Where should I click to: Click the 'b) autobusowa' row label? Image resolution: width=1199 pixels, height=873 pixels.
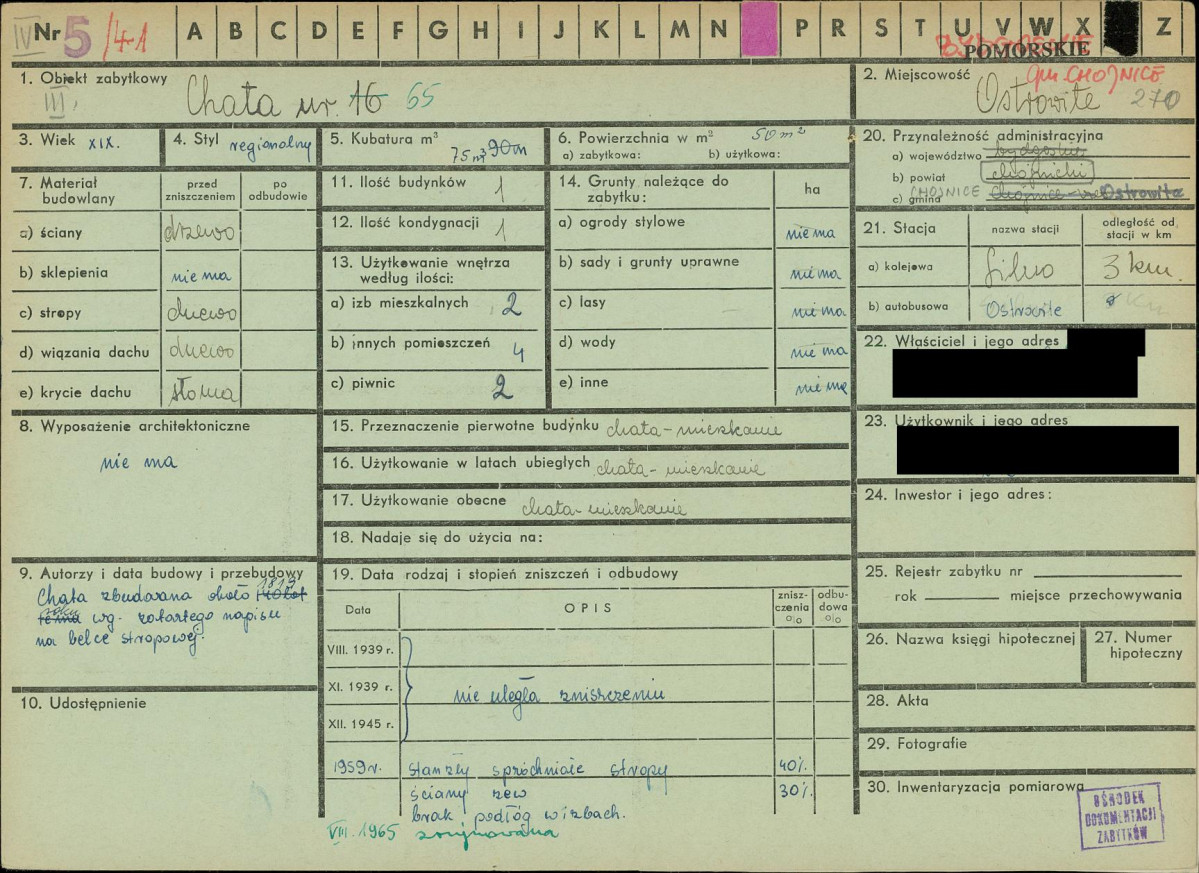coord(908,307)
